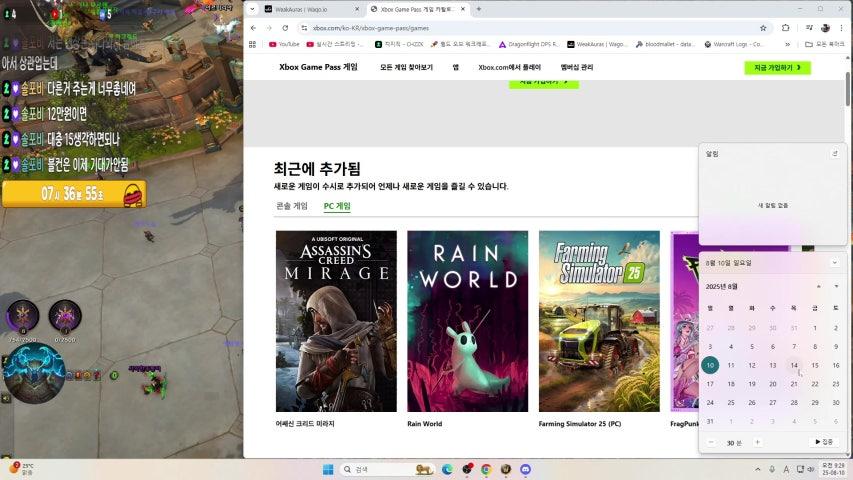Close the Xbox Game Pass tab
Image resolution: width=853 pixels, height=480 pixels.
click(463, 9)
